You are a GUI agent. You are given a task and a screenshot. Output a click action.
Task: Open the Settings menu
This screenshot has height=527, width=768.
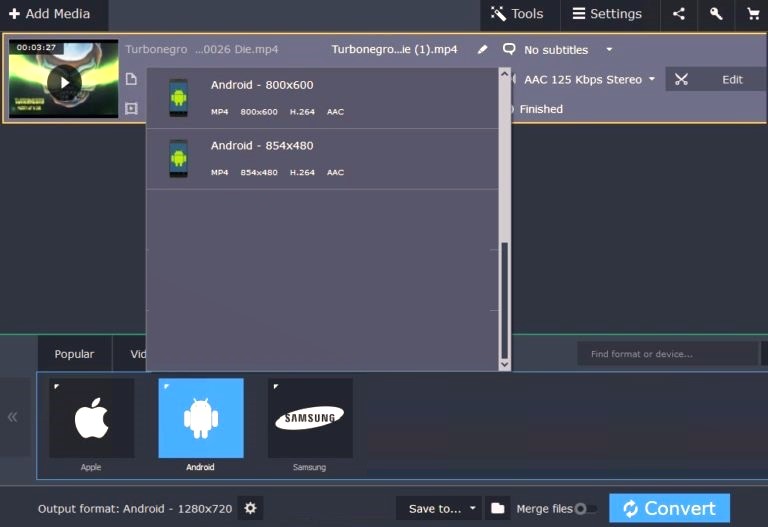pos(607,14)
